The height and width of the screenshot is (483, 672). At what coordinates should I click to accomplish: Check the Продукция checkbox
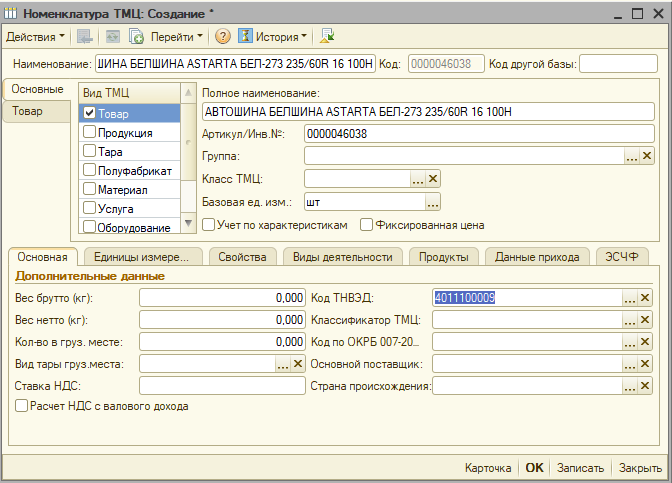pyautogui.click(x=90, y=132)
